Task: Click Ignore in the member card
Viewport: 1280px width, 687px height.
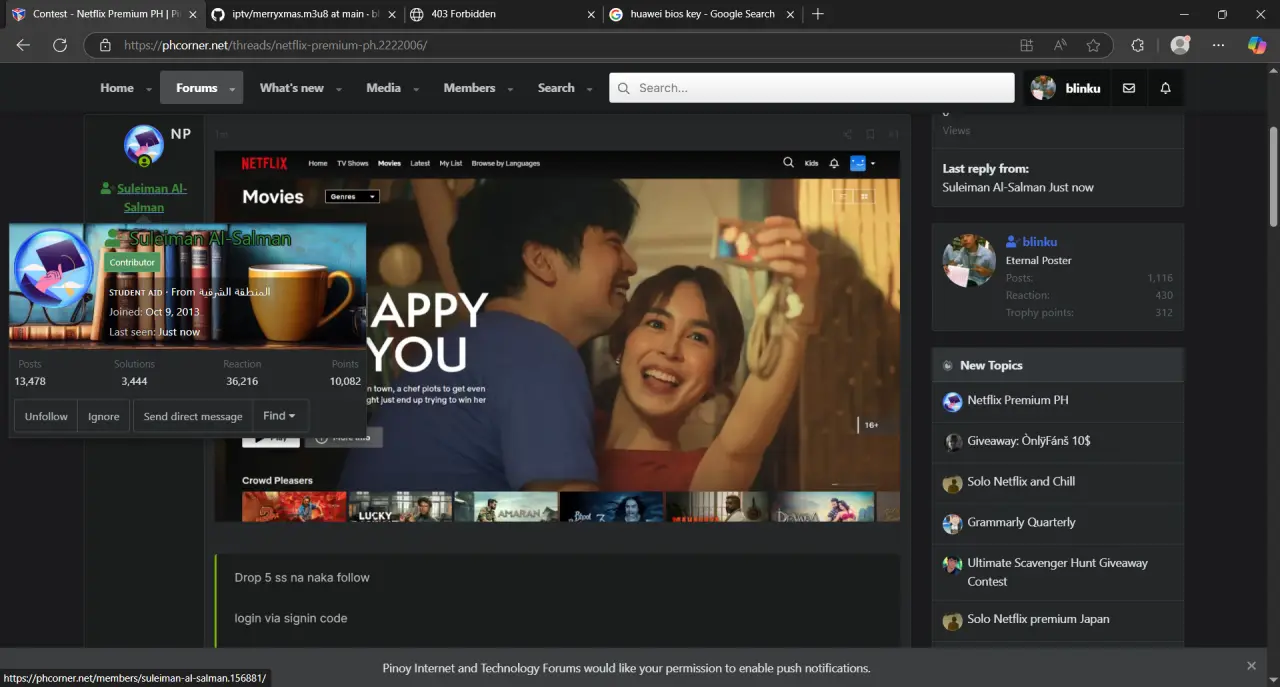Action: coord(103,416)
